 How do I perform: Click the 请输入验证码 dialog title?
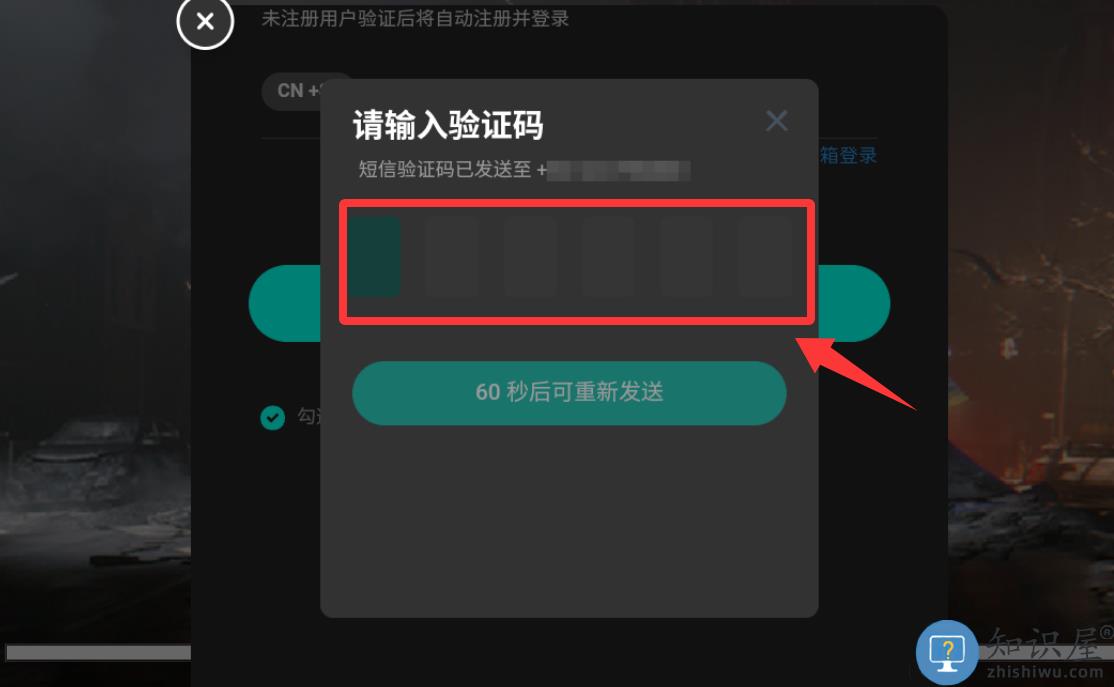[448, 125]
